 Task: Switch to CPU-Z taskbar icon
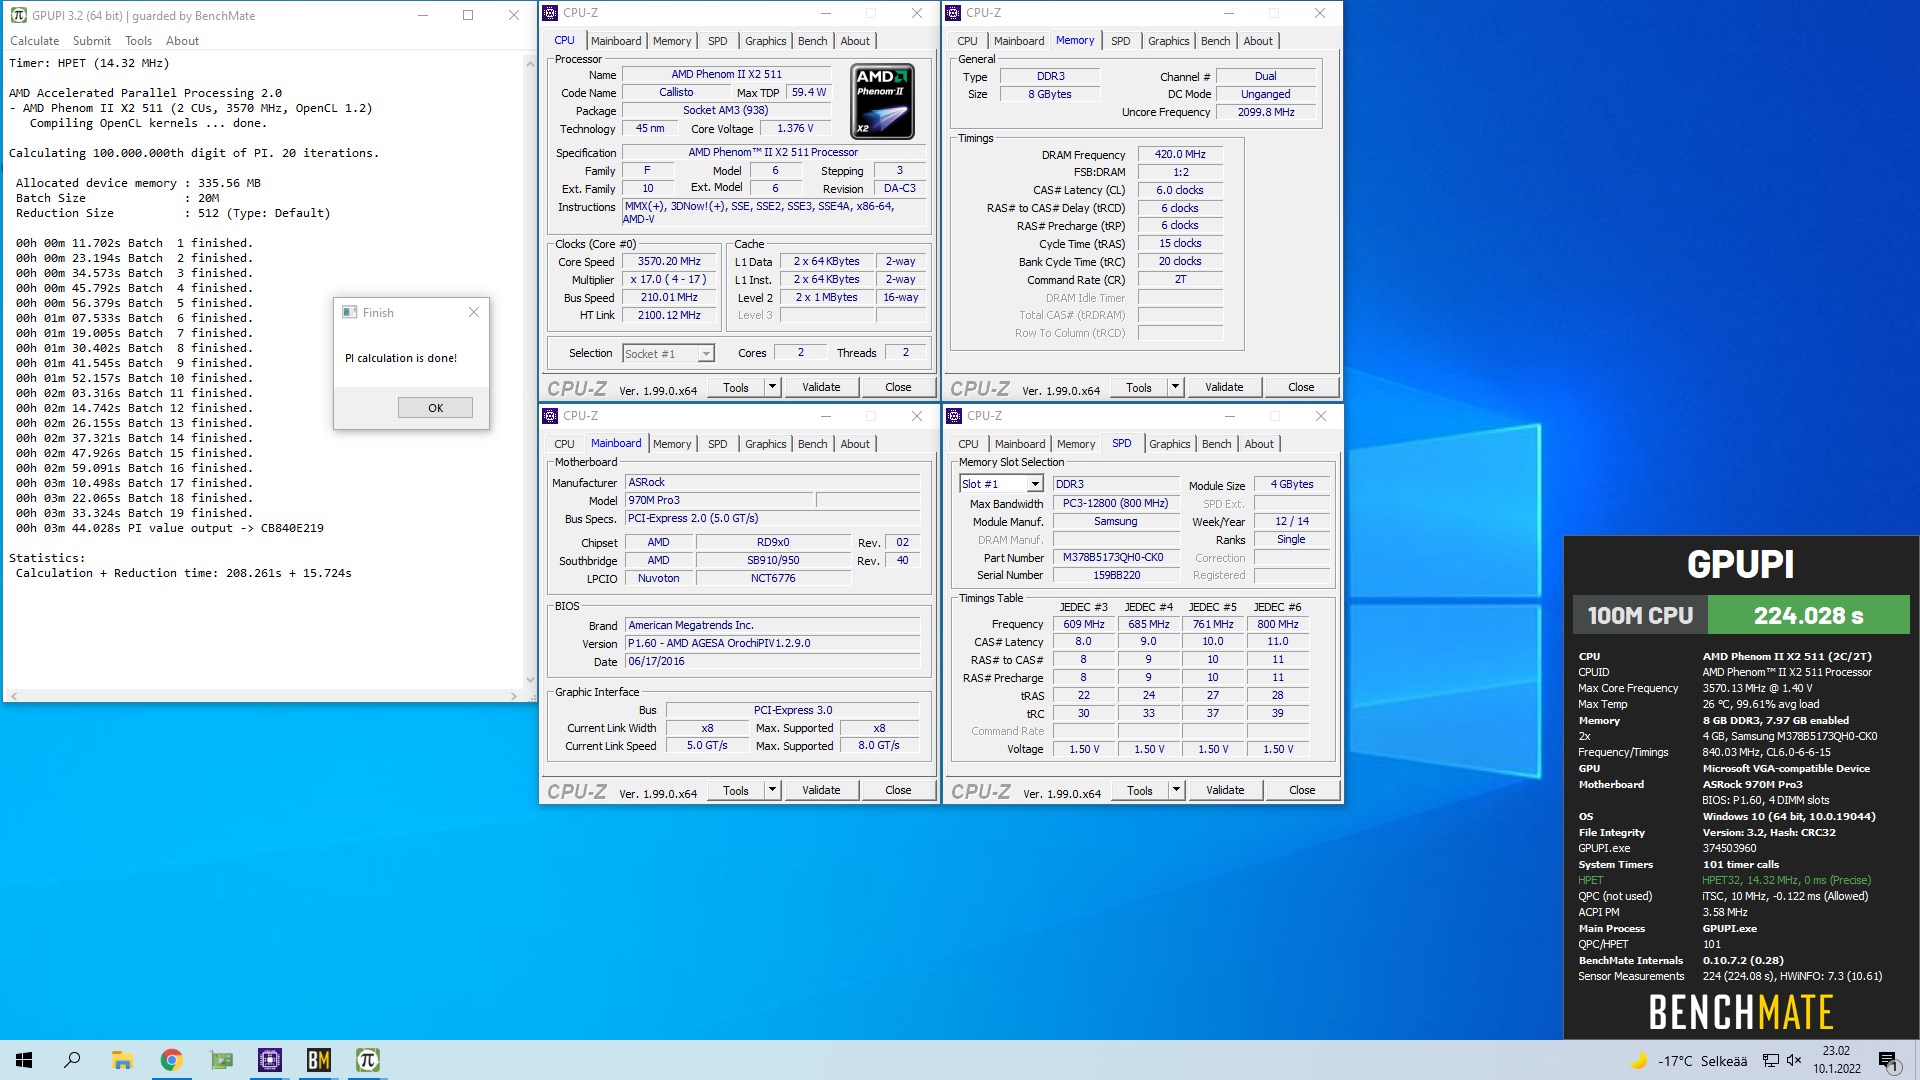tap(270, 1060)
